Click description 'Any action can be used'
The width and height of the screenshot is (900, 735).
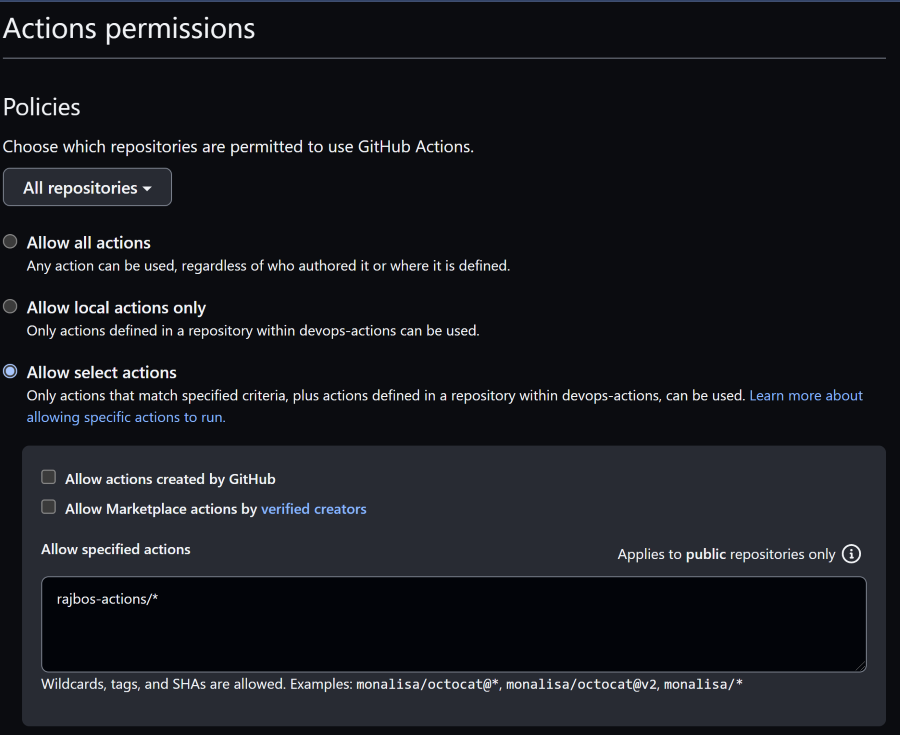coord(268,266)
